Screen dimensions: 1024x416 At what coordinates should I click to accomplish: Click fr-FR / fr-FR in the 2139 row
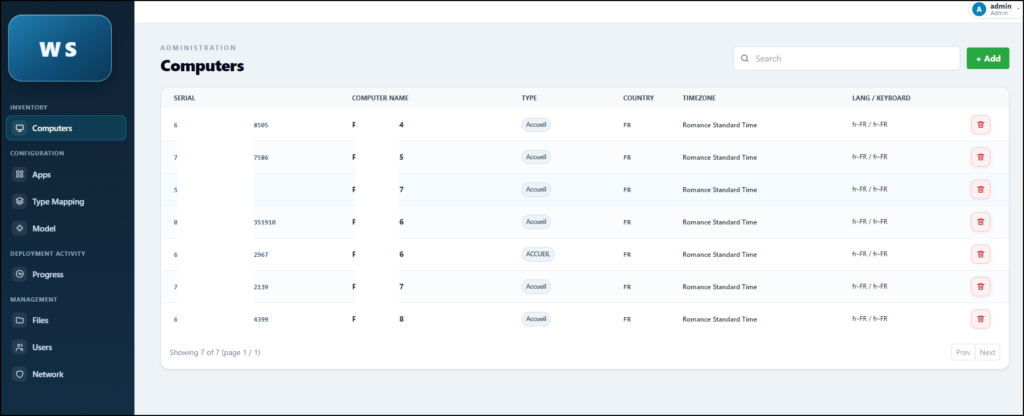(870, 286)
